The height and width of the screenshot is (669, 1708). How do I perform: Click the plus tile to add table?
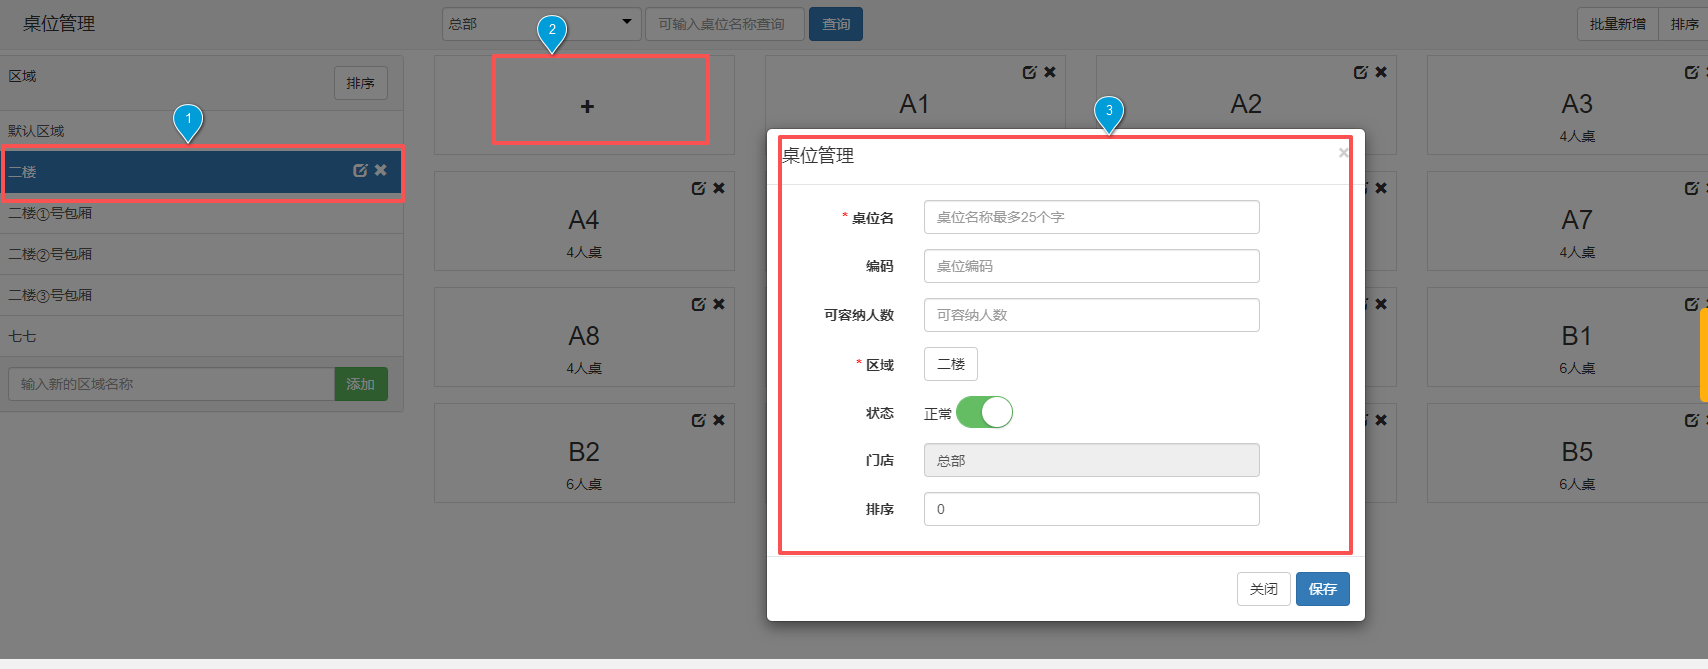587,106
